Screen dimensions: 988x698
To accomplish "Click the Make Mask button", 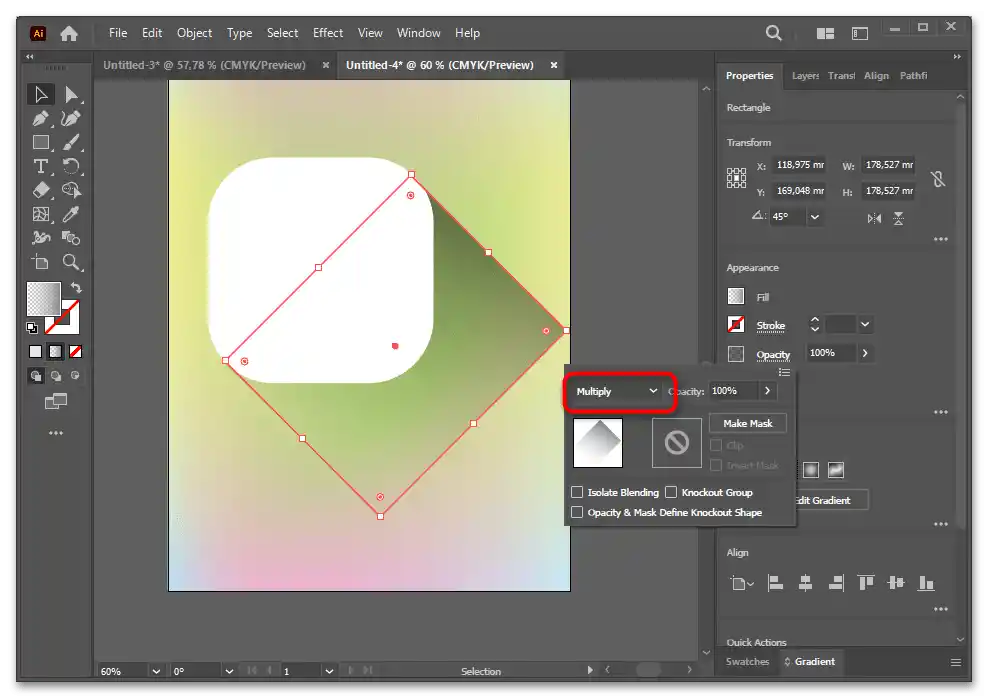I will tap(747, 423).
